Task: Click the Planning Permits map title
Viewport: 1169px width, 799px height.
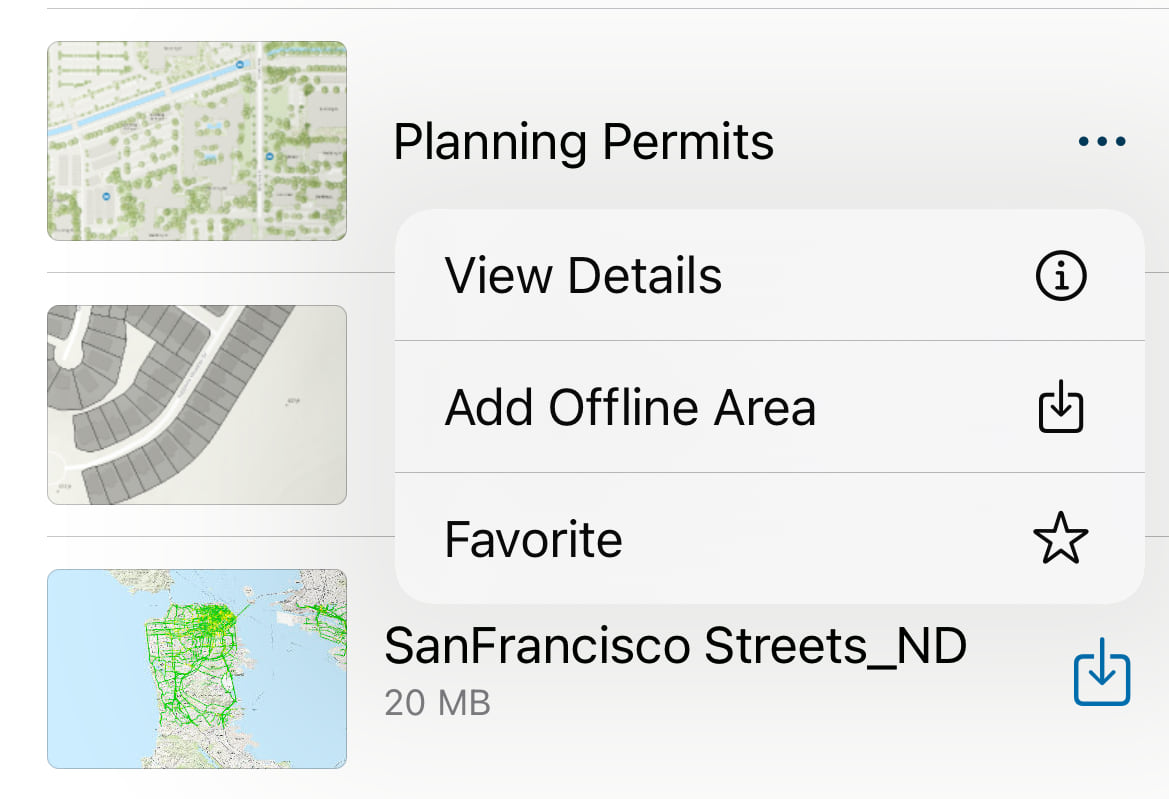Action: [x=584, y=140]
